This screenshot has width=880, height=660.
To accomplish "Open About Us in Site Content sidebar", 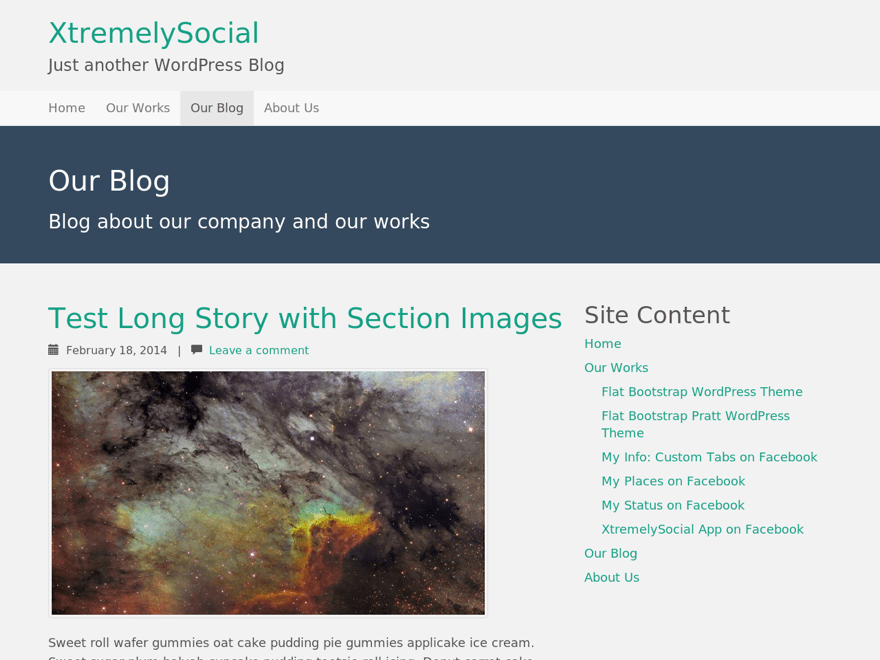I will tap(612, 578).
